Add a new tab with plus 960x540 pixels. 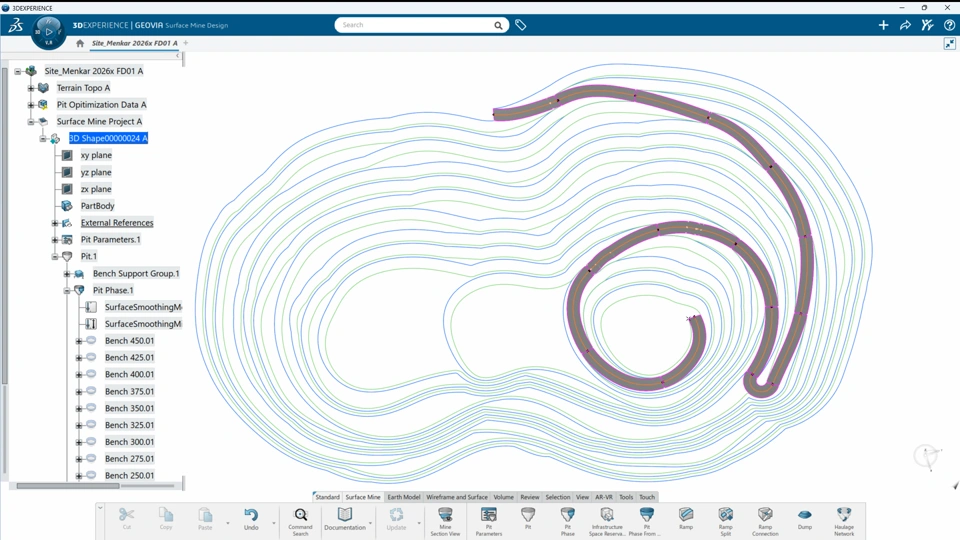tap(186, 43)
